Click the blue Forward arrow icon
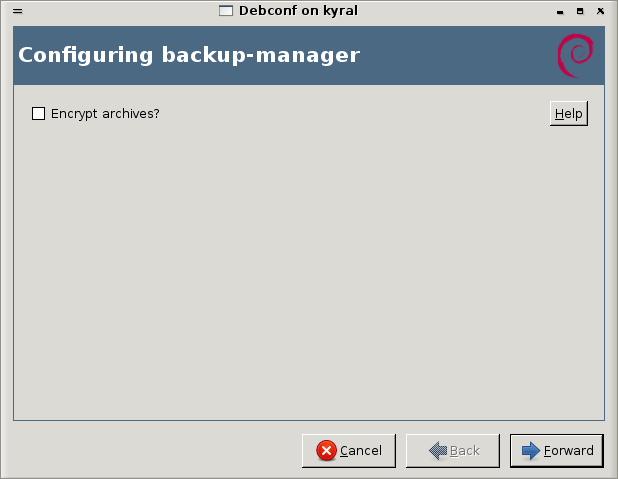The height and width of the screenshot is (479, 618). 530,451
